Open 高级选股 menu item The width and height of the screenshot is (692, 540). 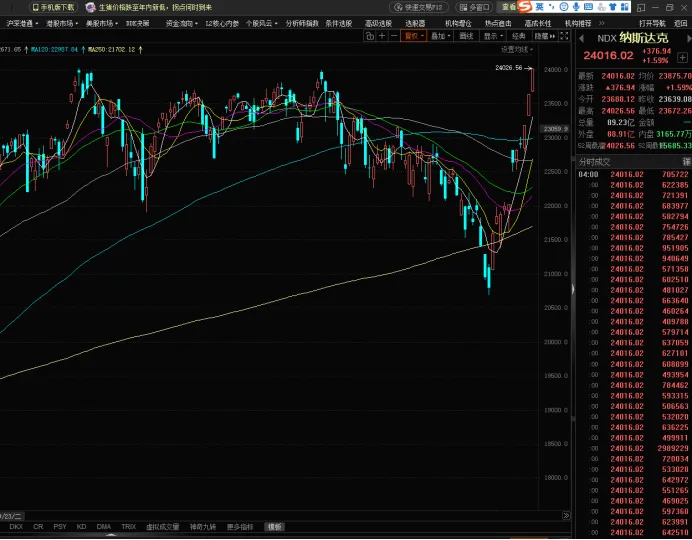(x=378, y=23)
